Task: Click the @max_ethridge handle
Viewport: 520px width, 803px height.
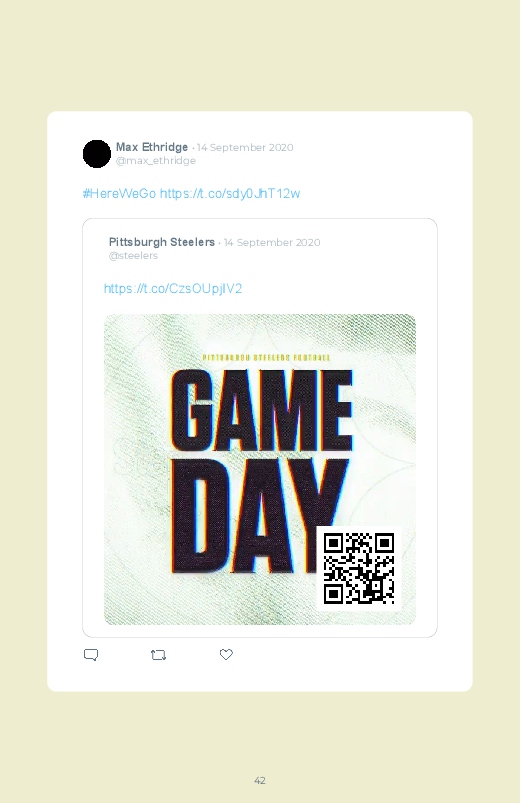Action: (x=156, y=161)
